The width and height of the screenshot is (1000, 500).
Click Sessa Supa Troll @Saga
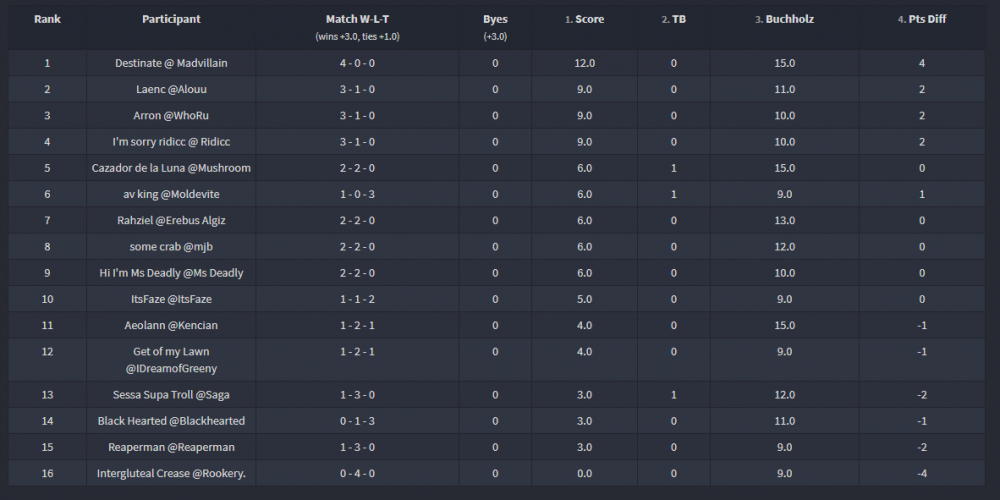click(171, 395)
